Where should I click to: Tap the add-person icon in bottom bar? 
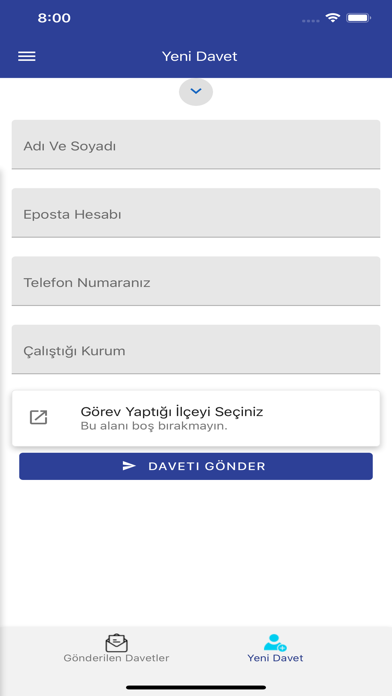click(x=275, y=643)
